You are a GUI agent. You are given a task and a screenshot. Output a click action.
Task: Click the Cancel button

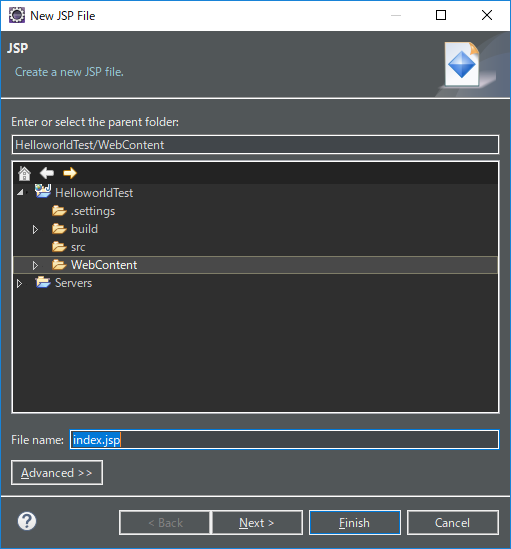coord(453,523)
